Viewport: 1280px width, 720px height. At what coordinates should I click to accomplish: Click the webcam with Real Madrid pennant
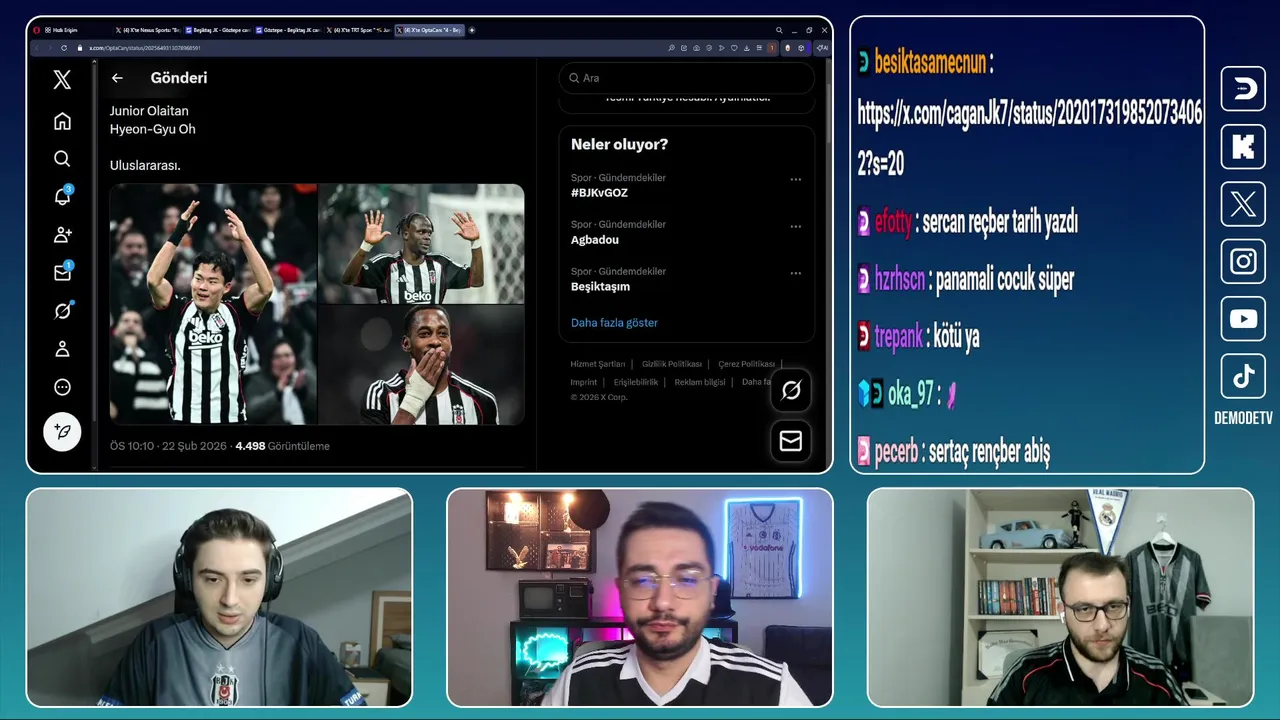(x=1060, y=597)
